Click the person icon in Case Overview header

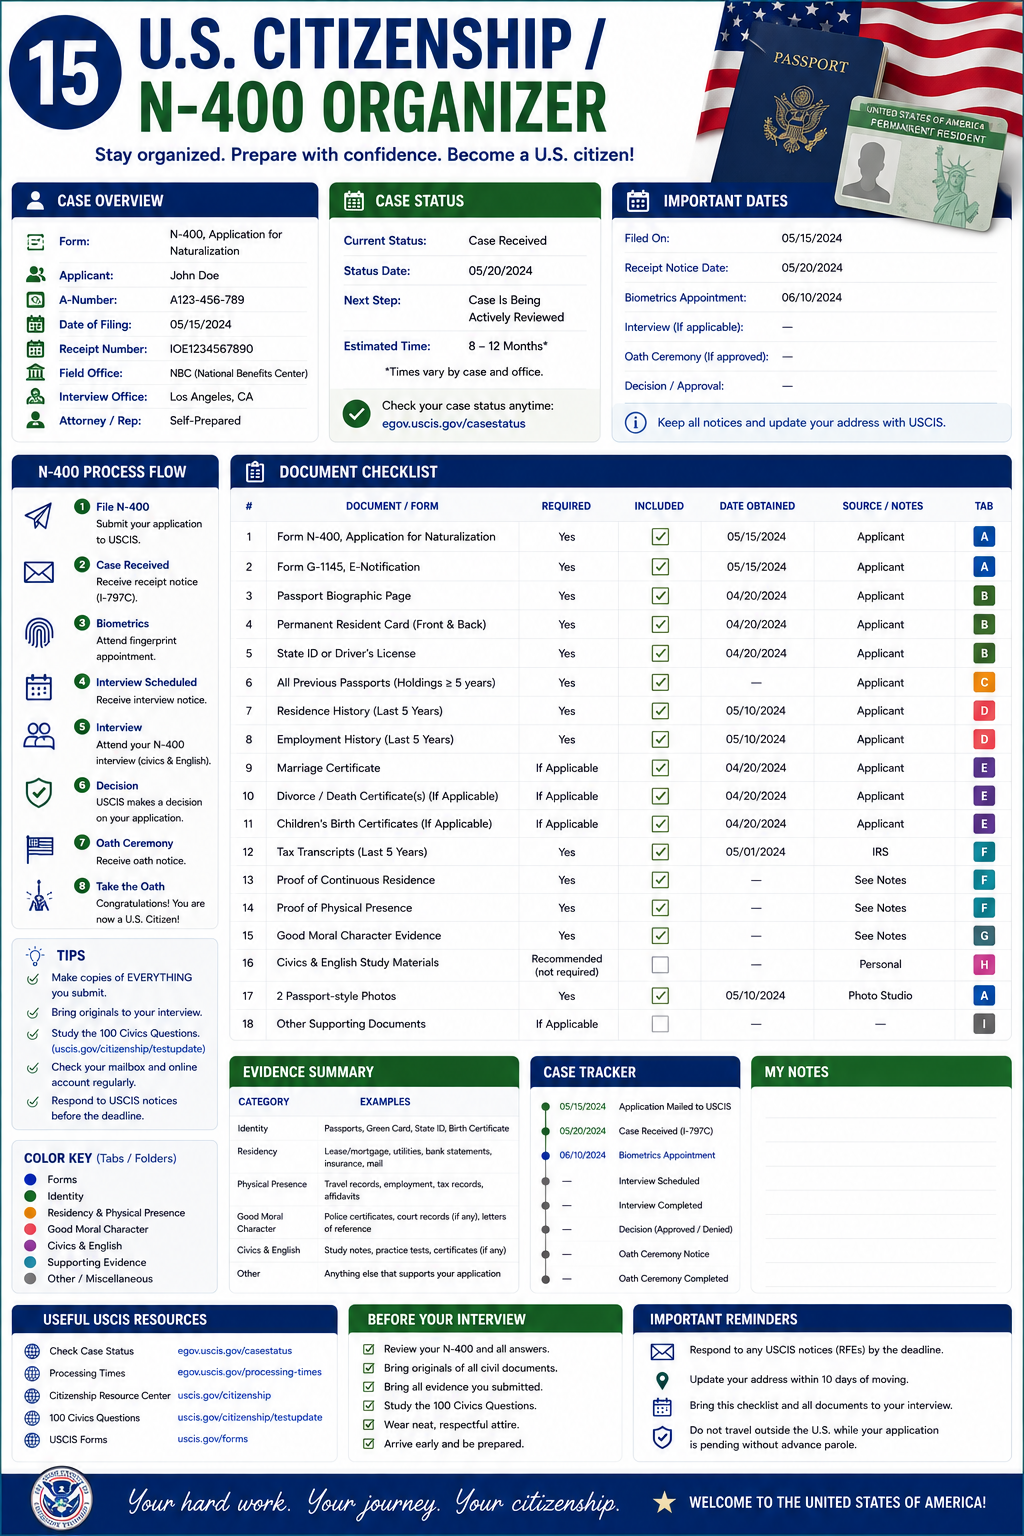pyautogui.click(x=35, y=200)
